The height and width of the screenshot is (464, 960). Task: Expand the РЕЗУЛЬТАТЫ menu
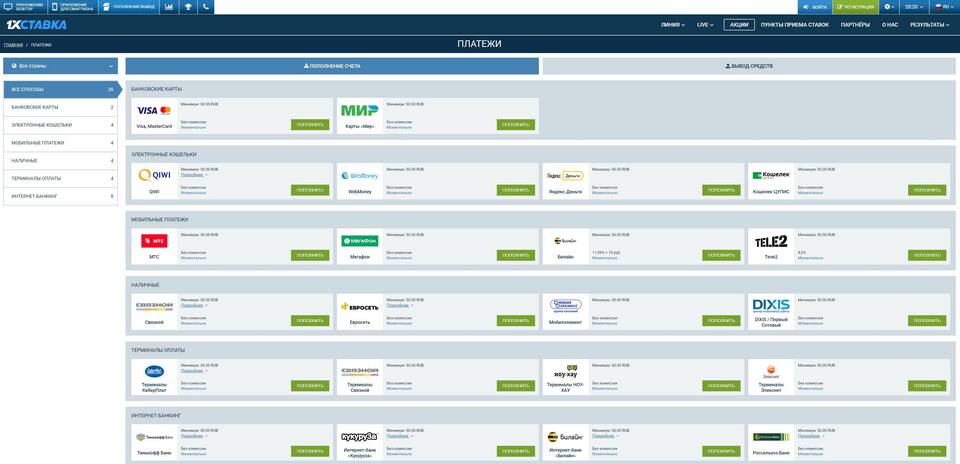(929, 25)
